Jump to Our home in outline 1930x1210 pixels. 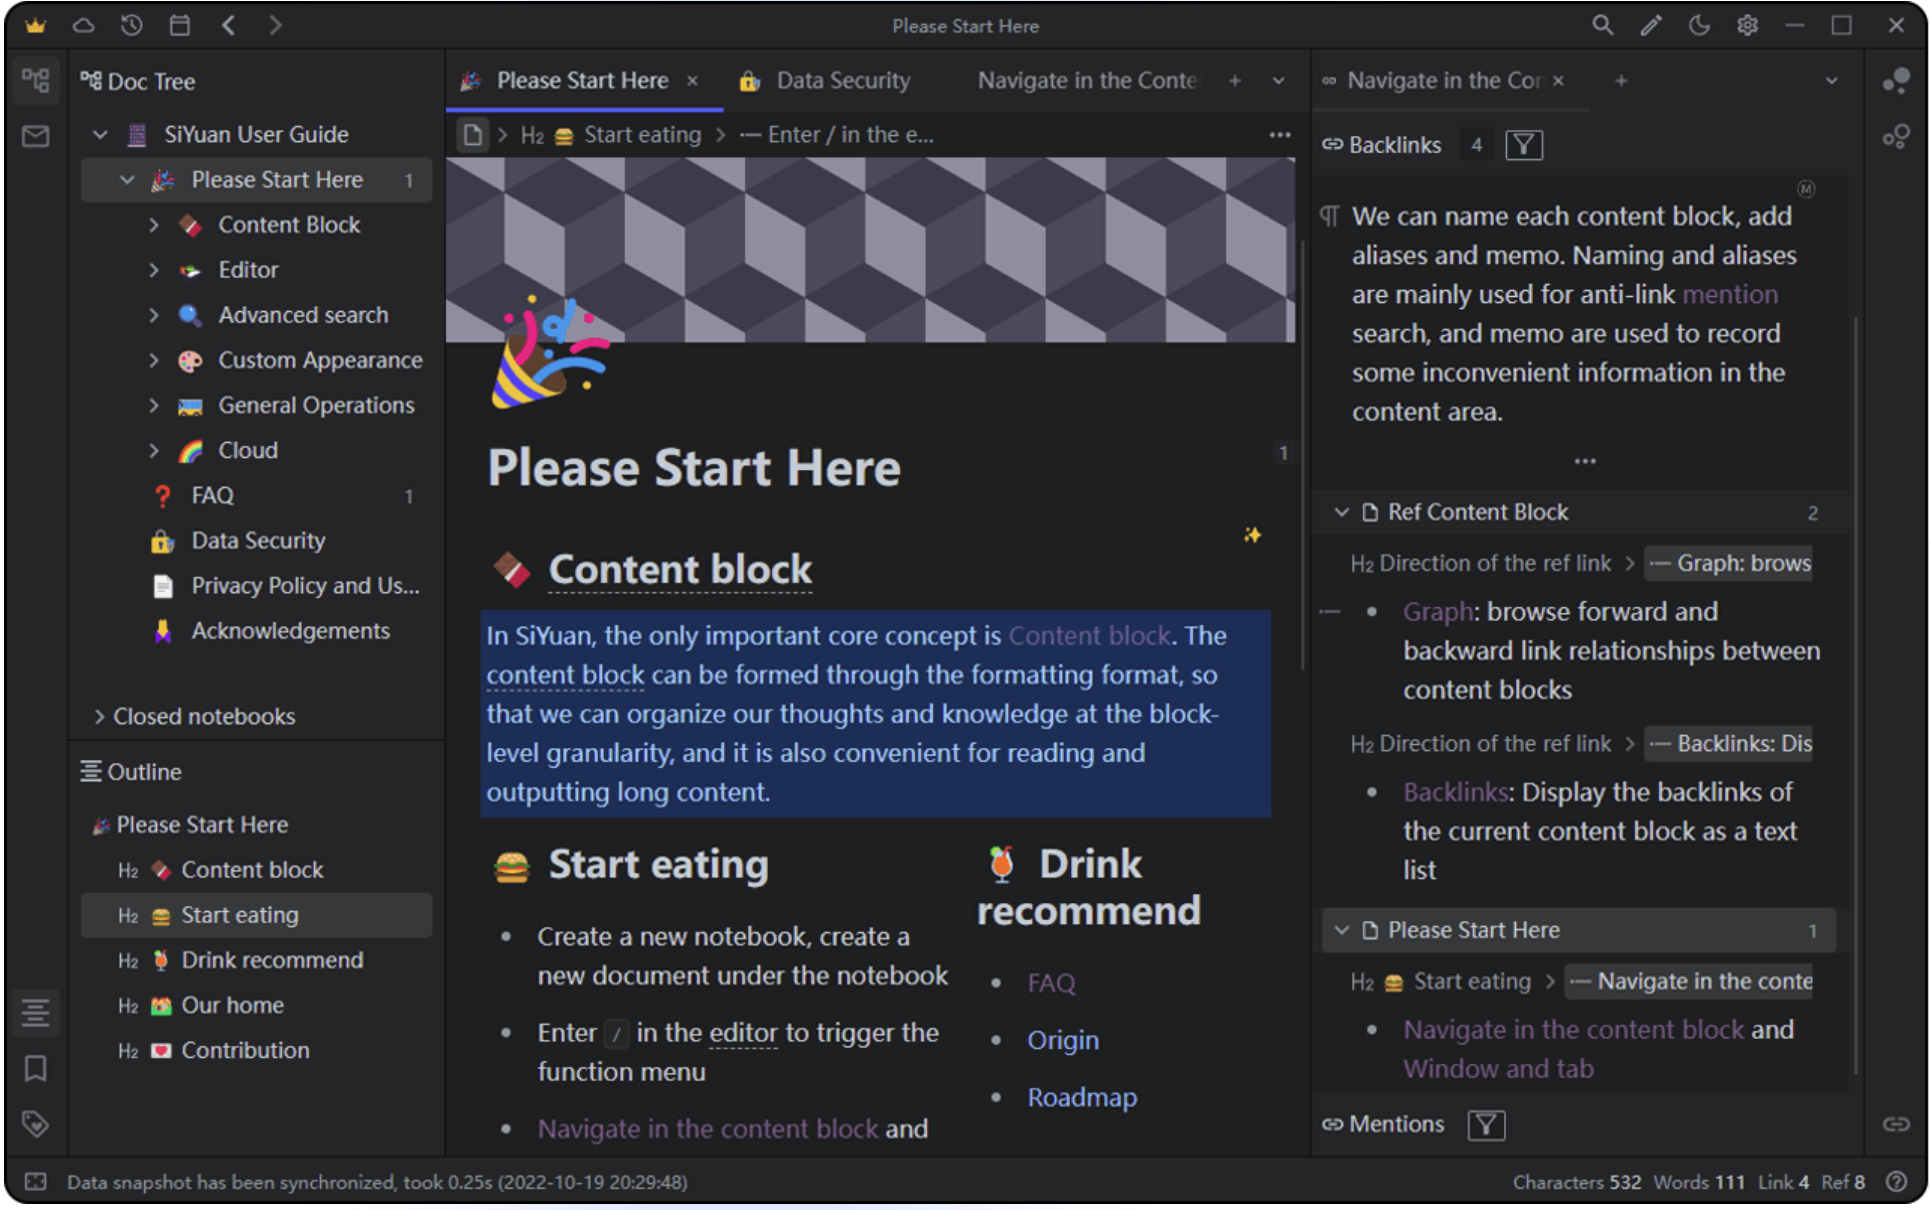[x=256, y=1005]
